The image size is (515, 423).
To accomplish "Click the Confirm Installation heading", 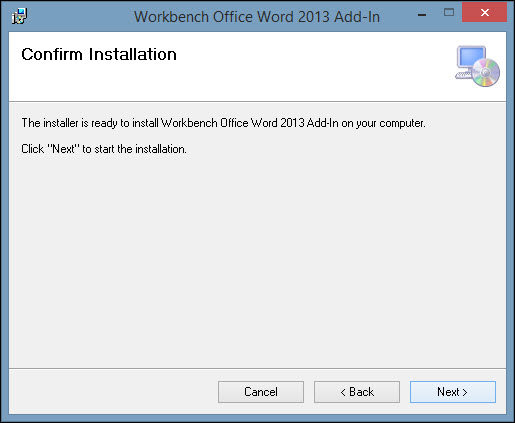I will (x=99, y=54).
